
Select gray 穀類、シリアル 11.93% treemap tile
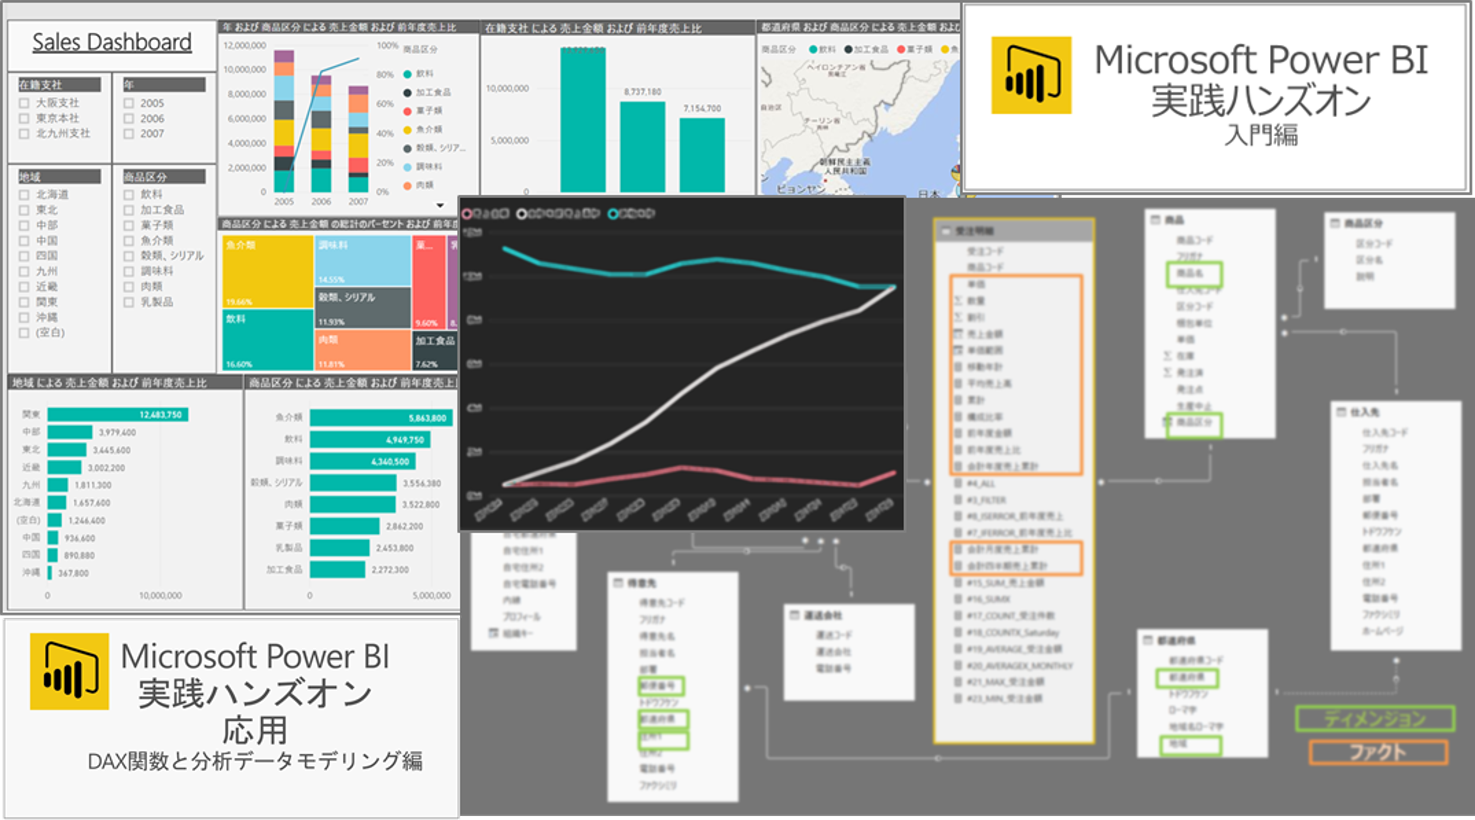coord(363,308)
